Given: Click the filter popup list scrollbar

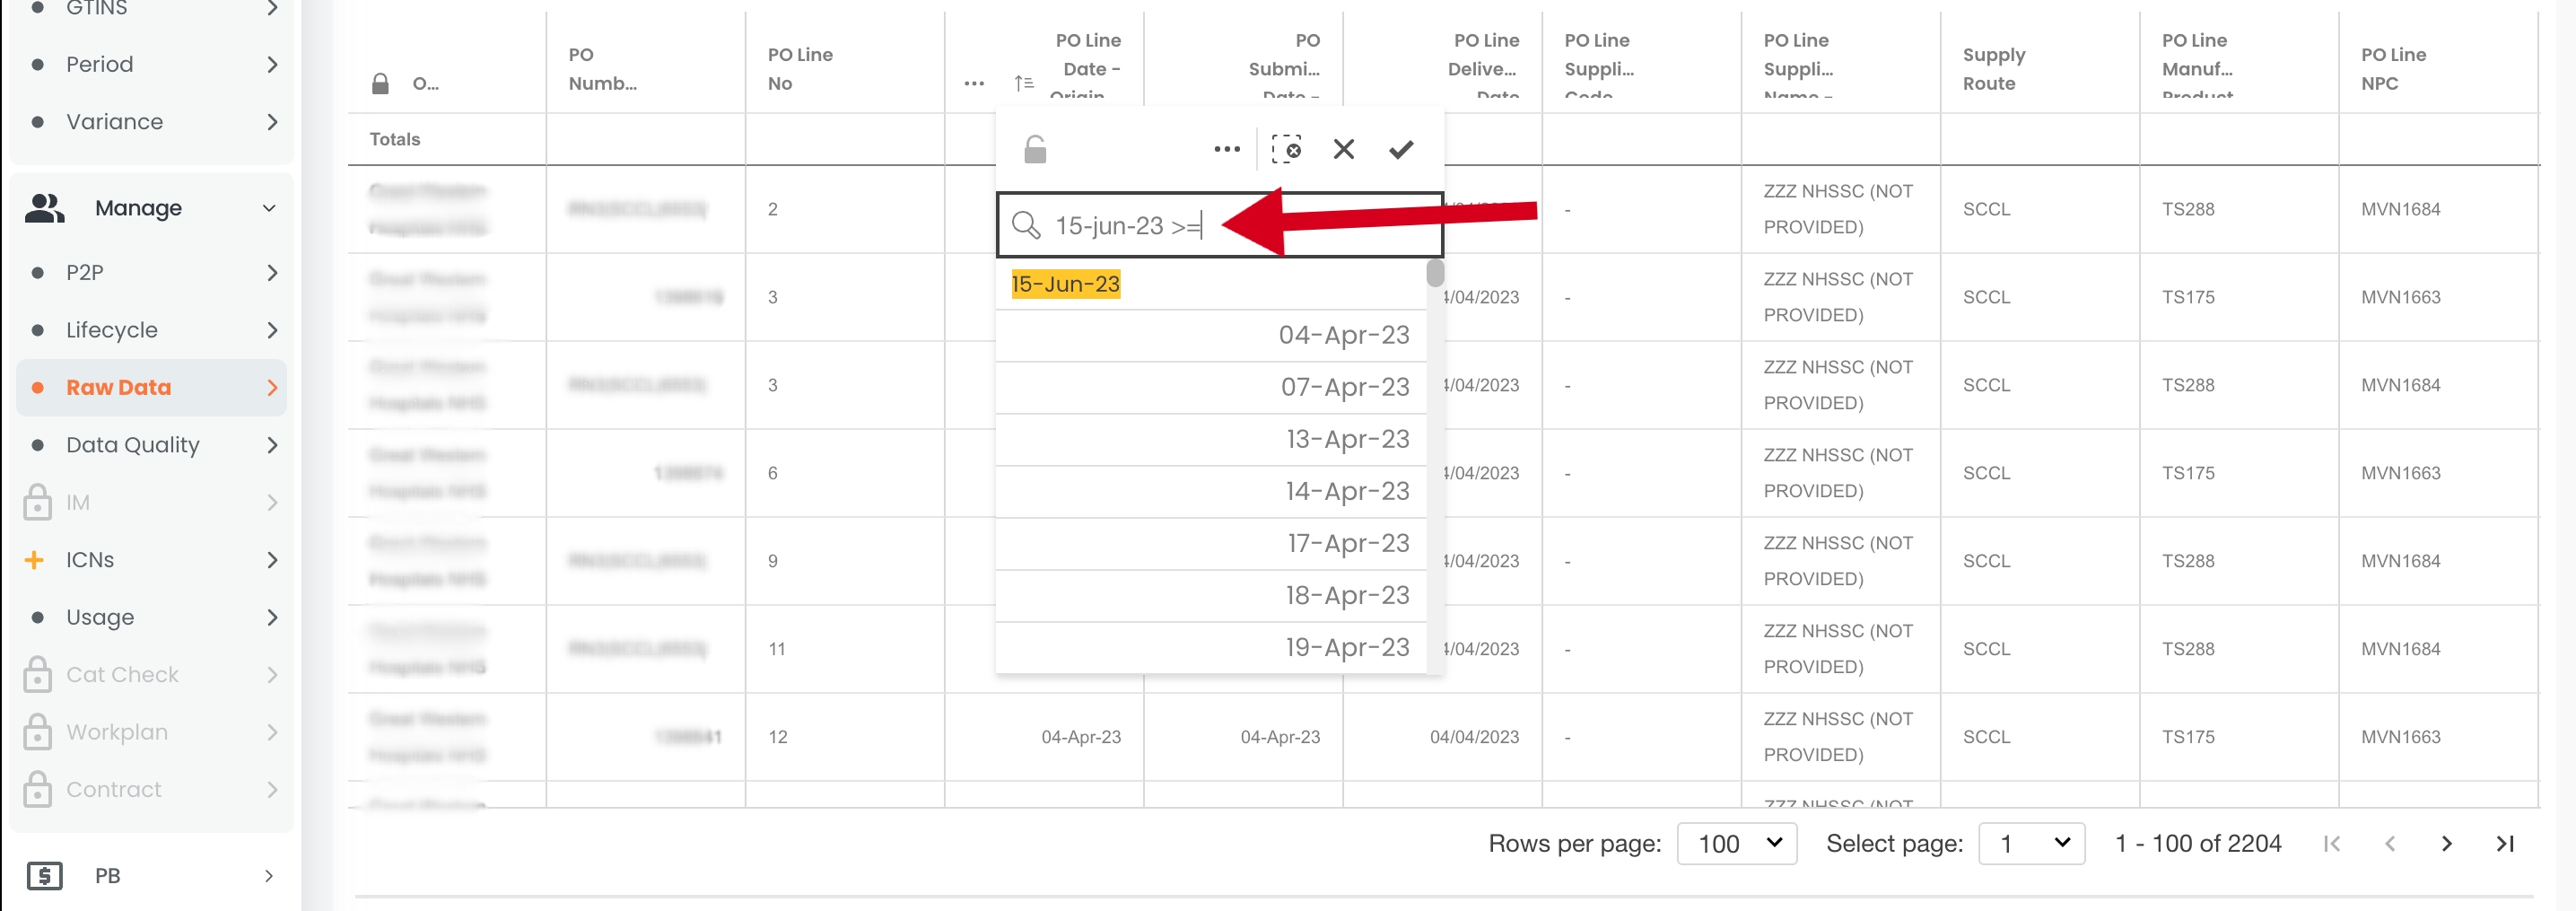Looking at the screenshot, I should 1435,273.
